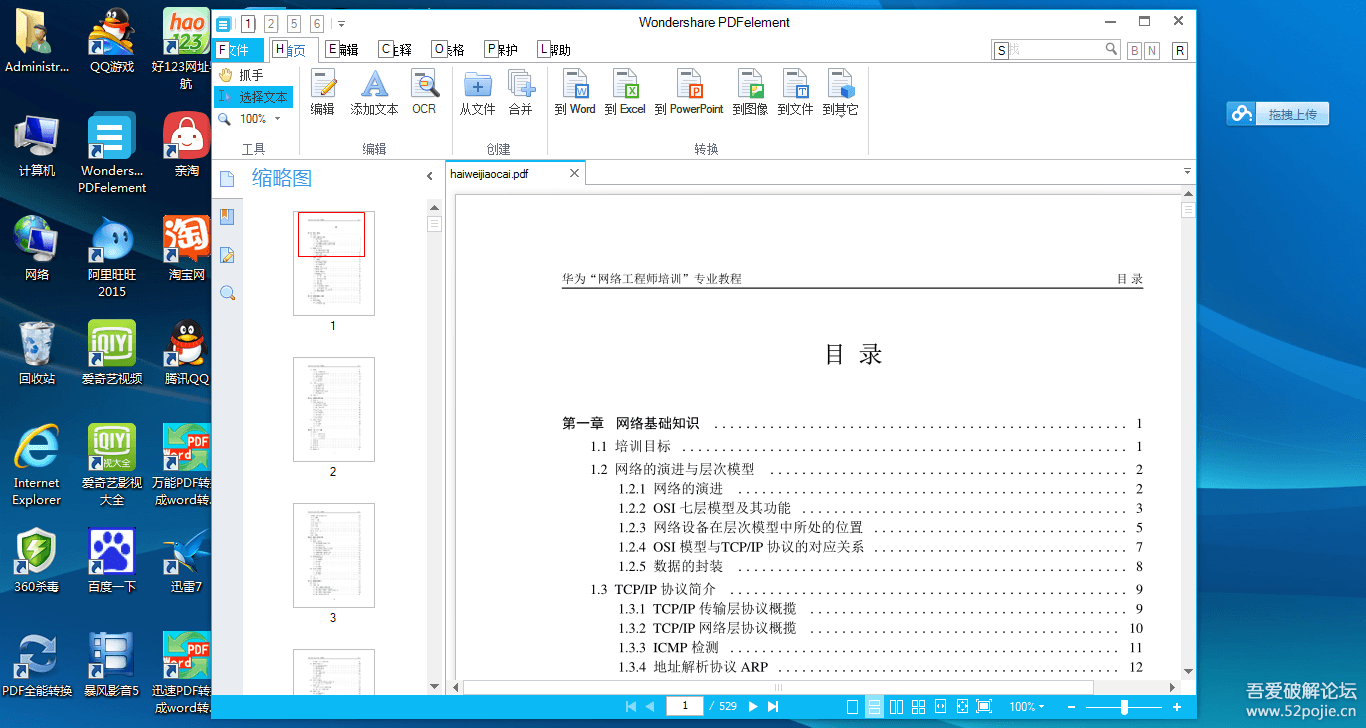Select page 1 thumbnail
Viewport: 1366px width, 728px height.
pyautogui.click(x=334, y=264)
